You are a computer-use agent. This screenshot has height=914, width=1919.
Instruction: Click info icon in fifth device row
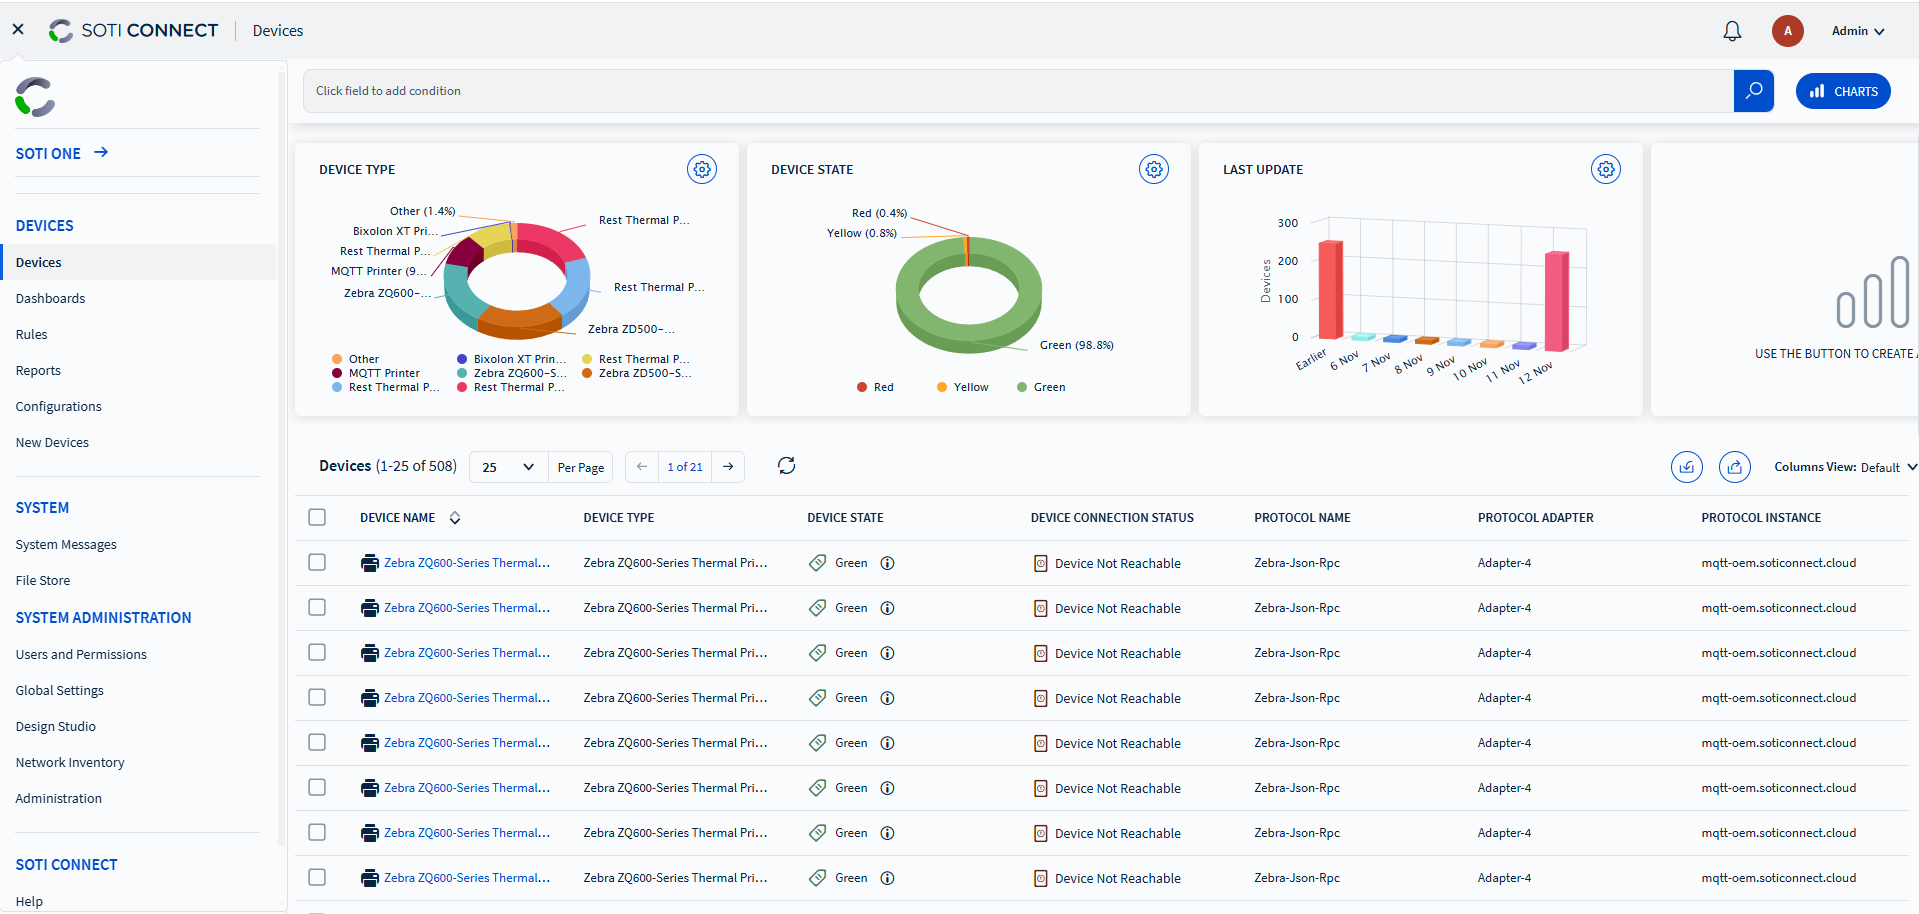887,743
